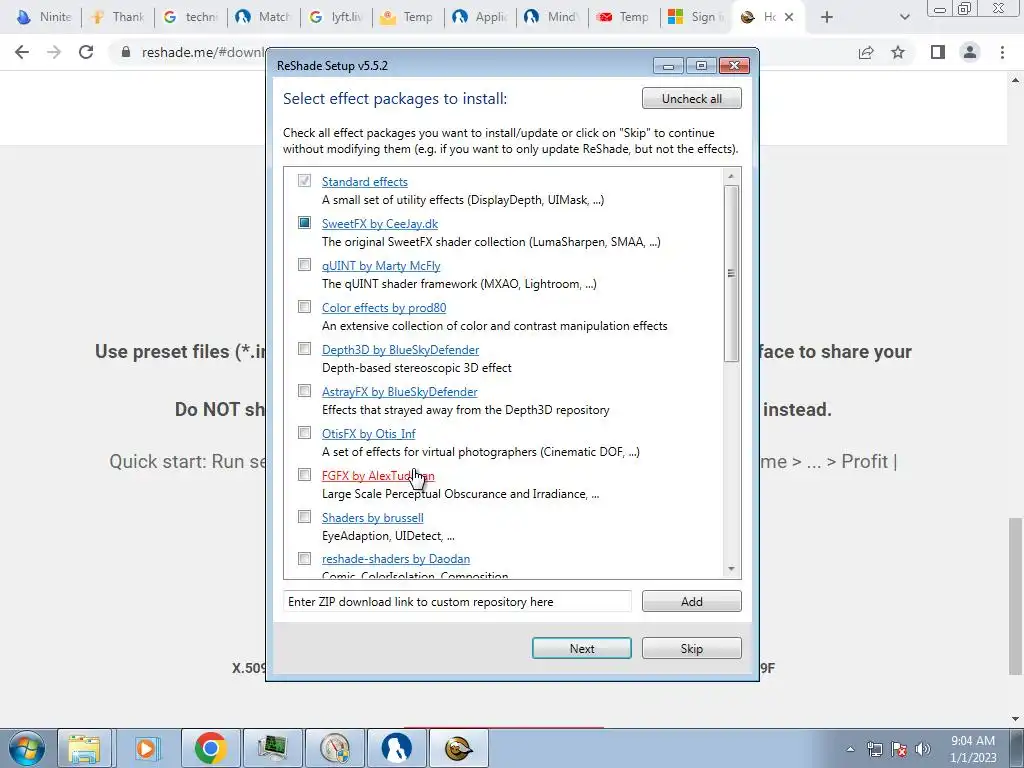Screen dimensions: 1024x768
Task: Open qUINT by Marty McFly link
Action: [x=381, y=266]
